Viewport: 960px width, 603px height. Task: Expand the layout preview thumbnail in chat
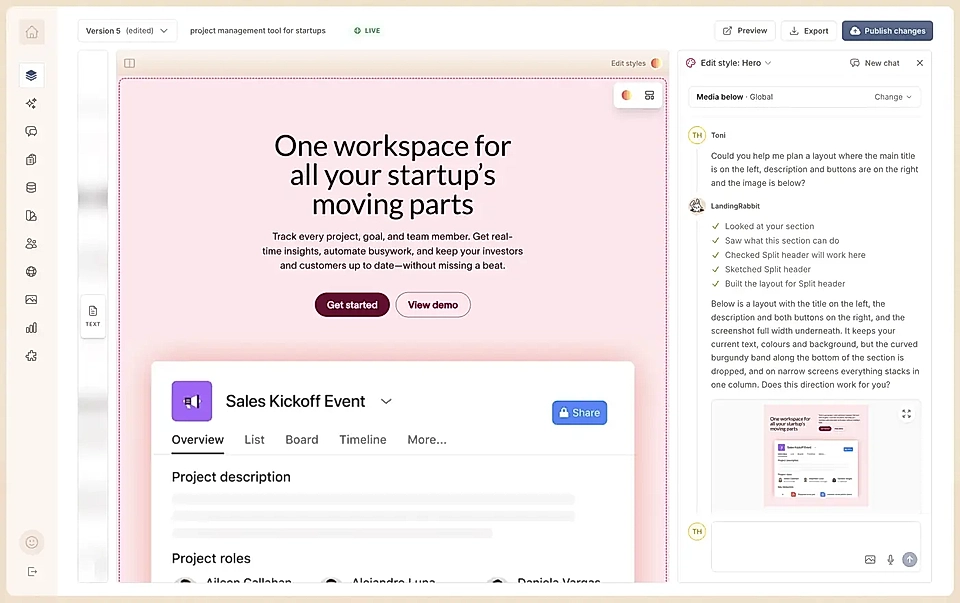(907, 414)
